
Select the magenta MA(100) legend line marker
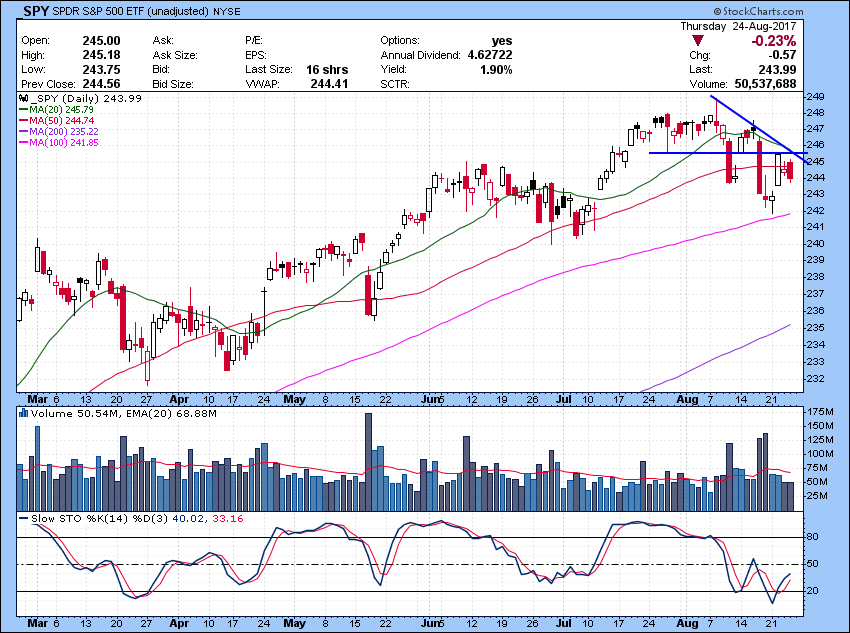[x=24, y=143]
